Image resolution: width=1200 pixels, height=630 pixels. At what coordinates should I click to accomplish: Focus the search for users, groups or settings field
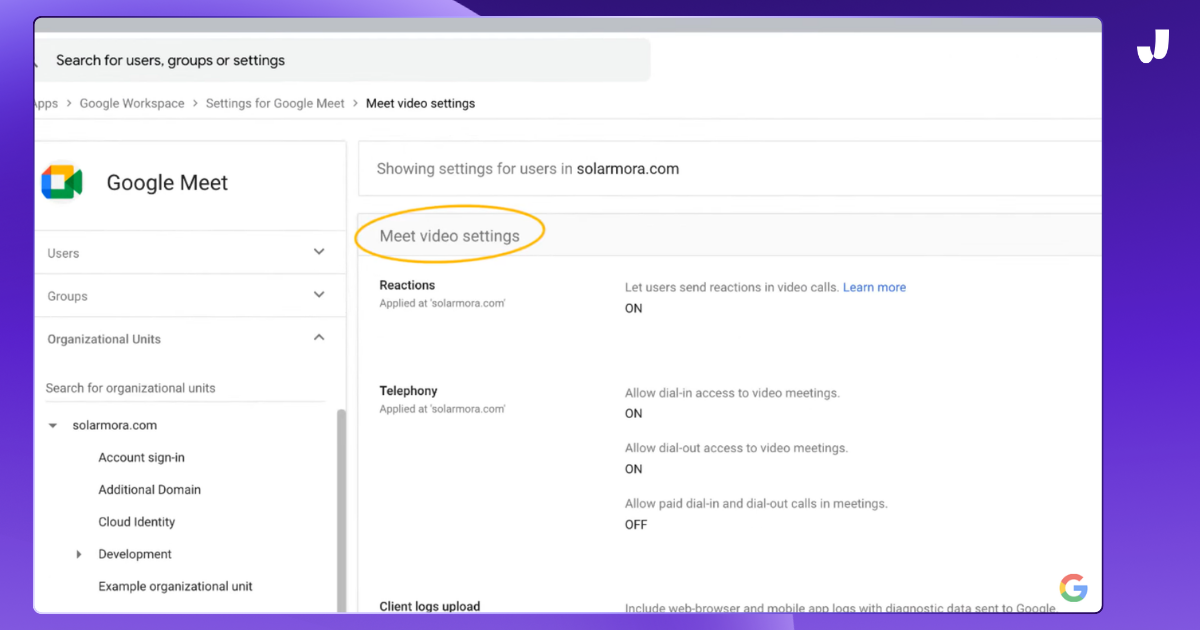tap(342, 60)
